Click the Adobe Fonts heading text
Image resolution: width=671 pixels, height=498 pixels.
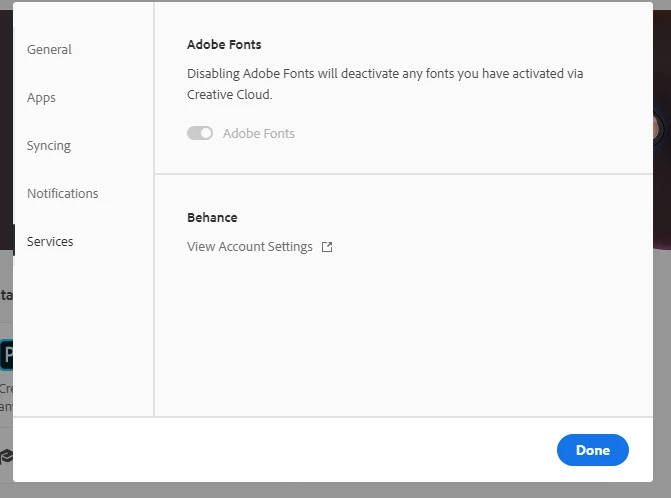pyautogui.click(x=224, y=44)
